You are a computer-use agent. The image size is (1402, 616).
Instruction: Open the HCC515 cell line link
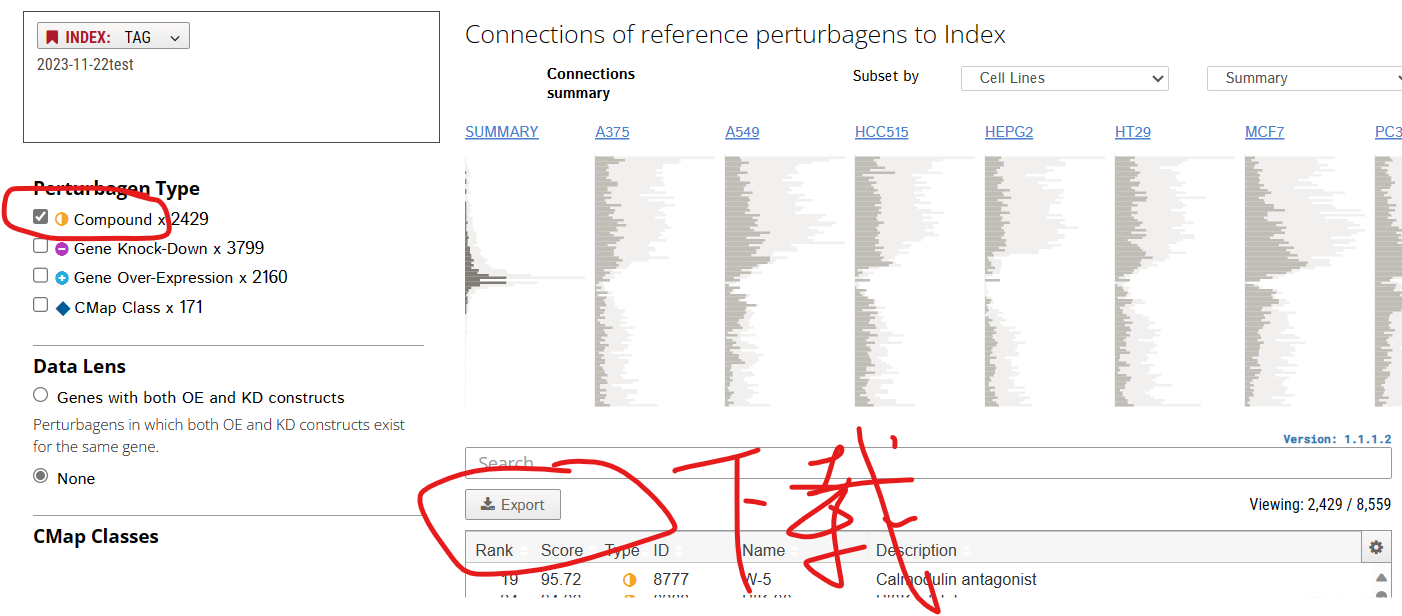pyautogui.click(x=882, y=132)
